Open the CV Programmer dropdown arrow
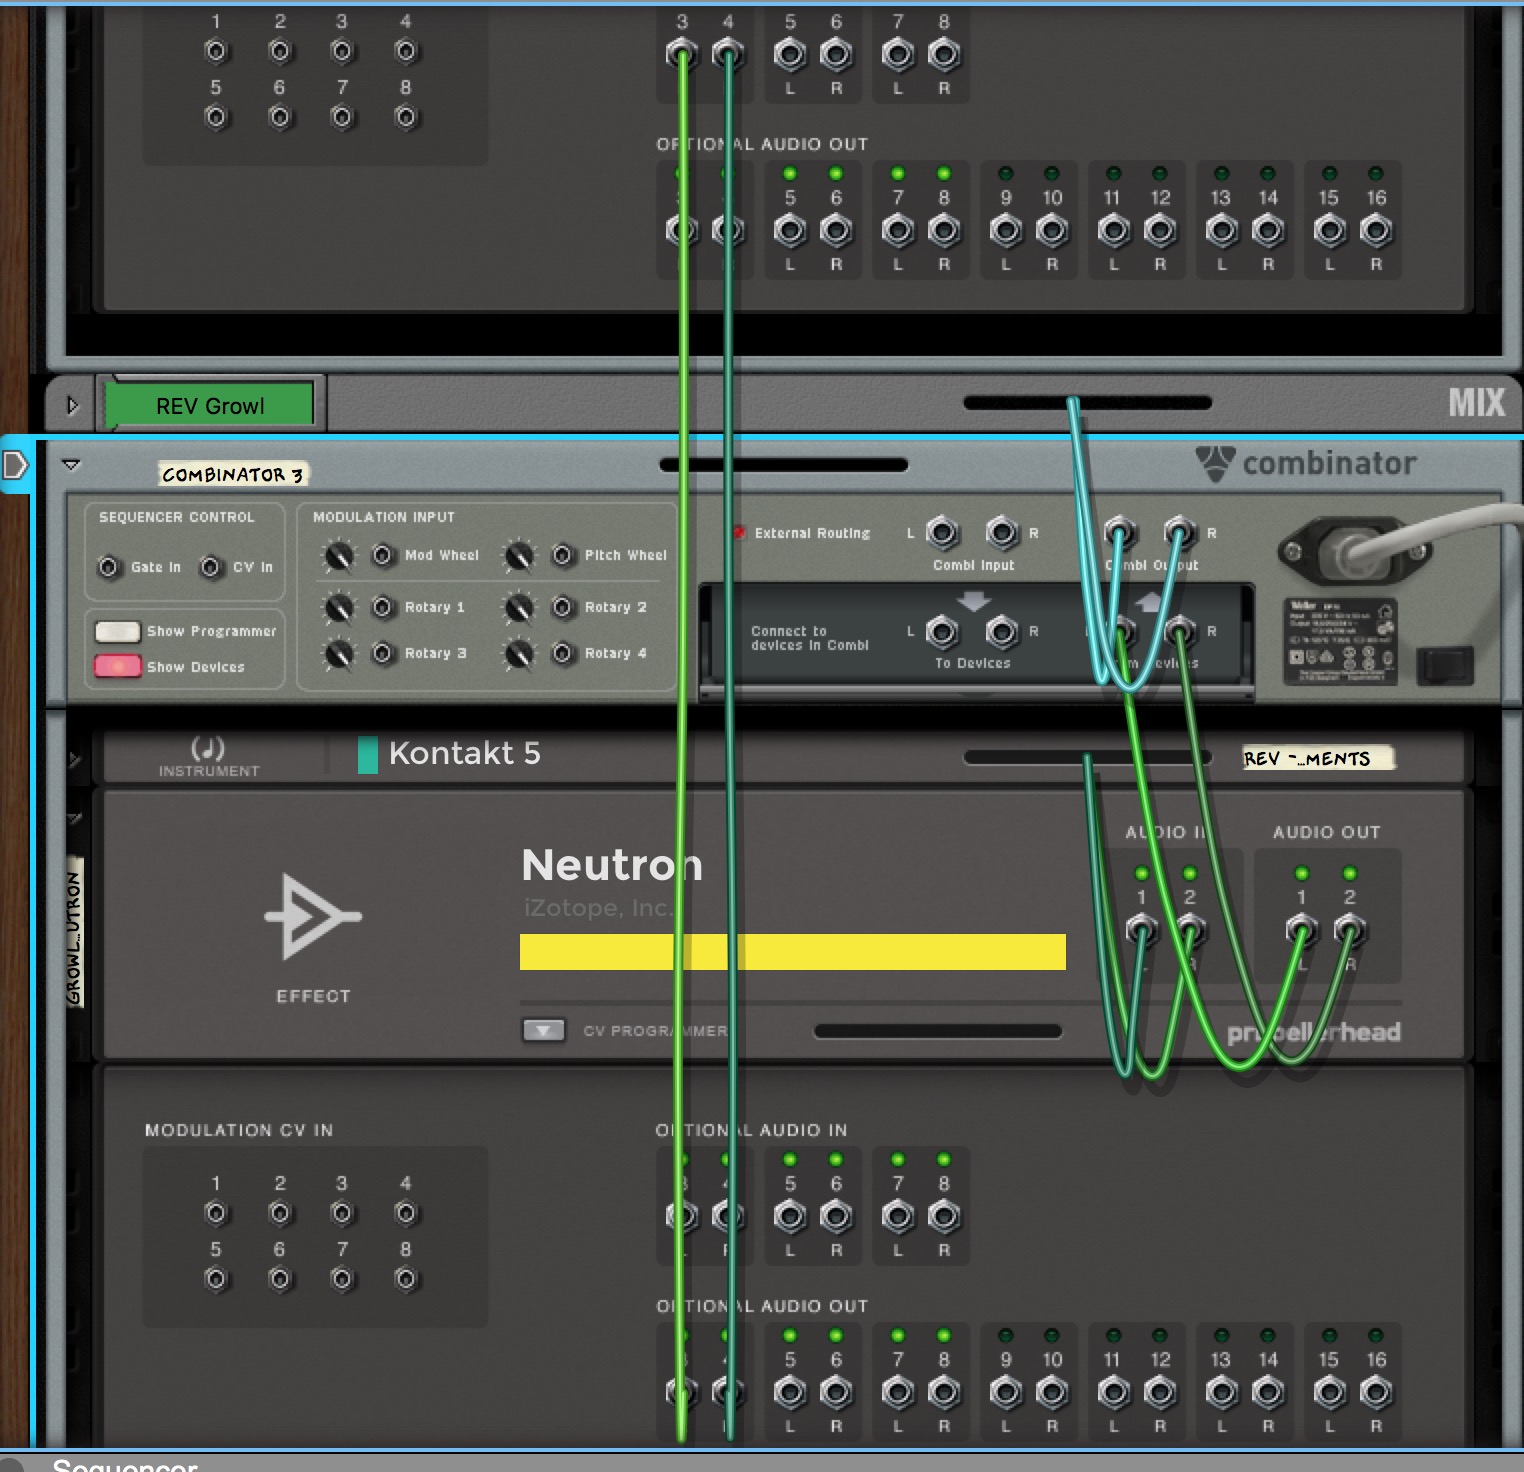 click(544, 1030)
